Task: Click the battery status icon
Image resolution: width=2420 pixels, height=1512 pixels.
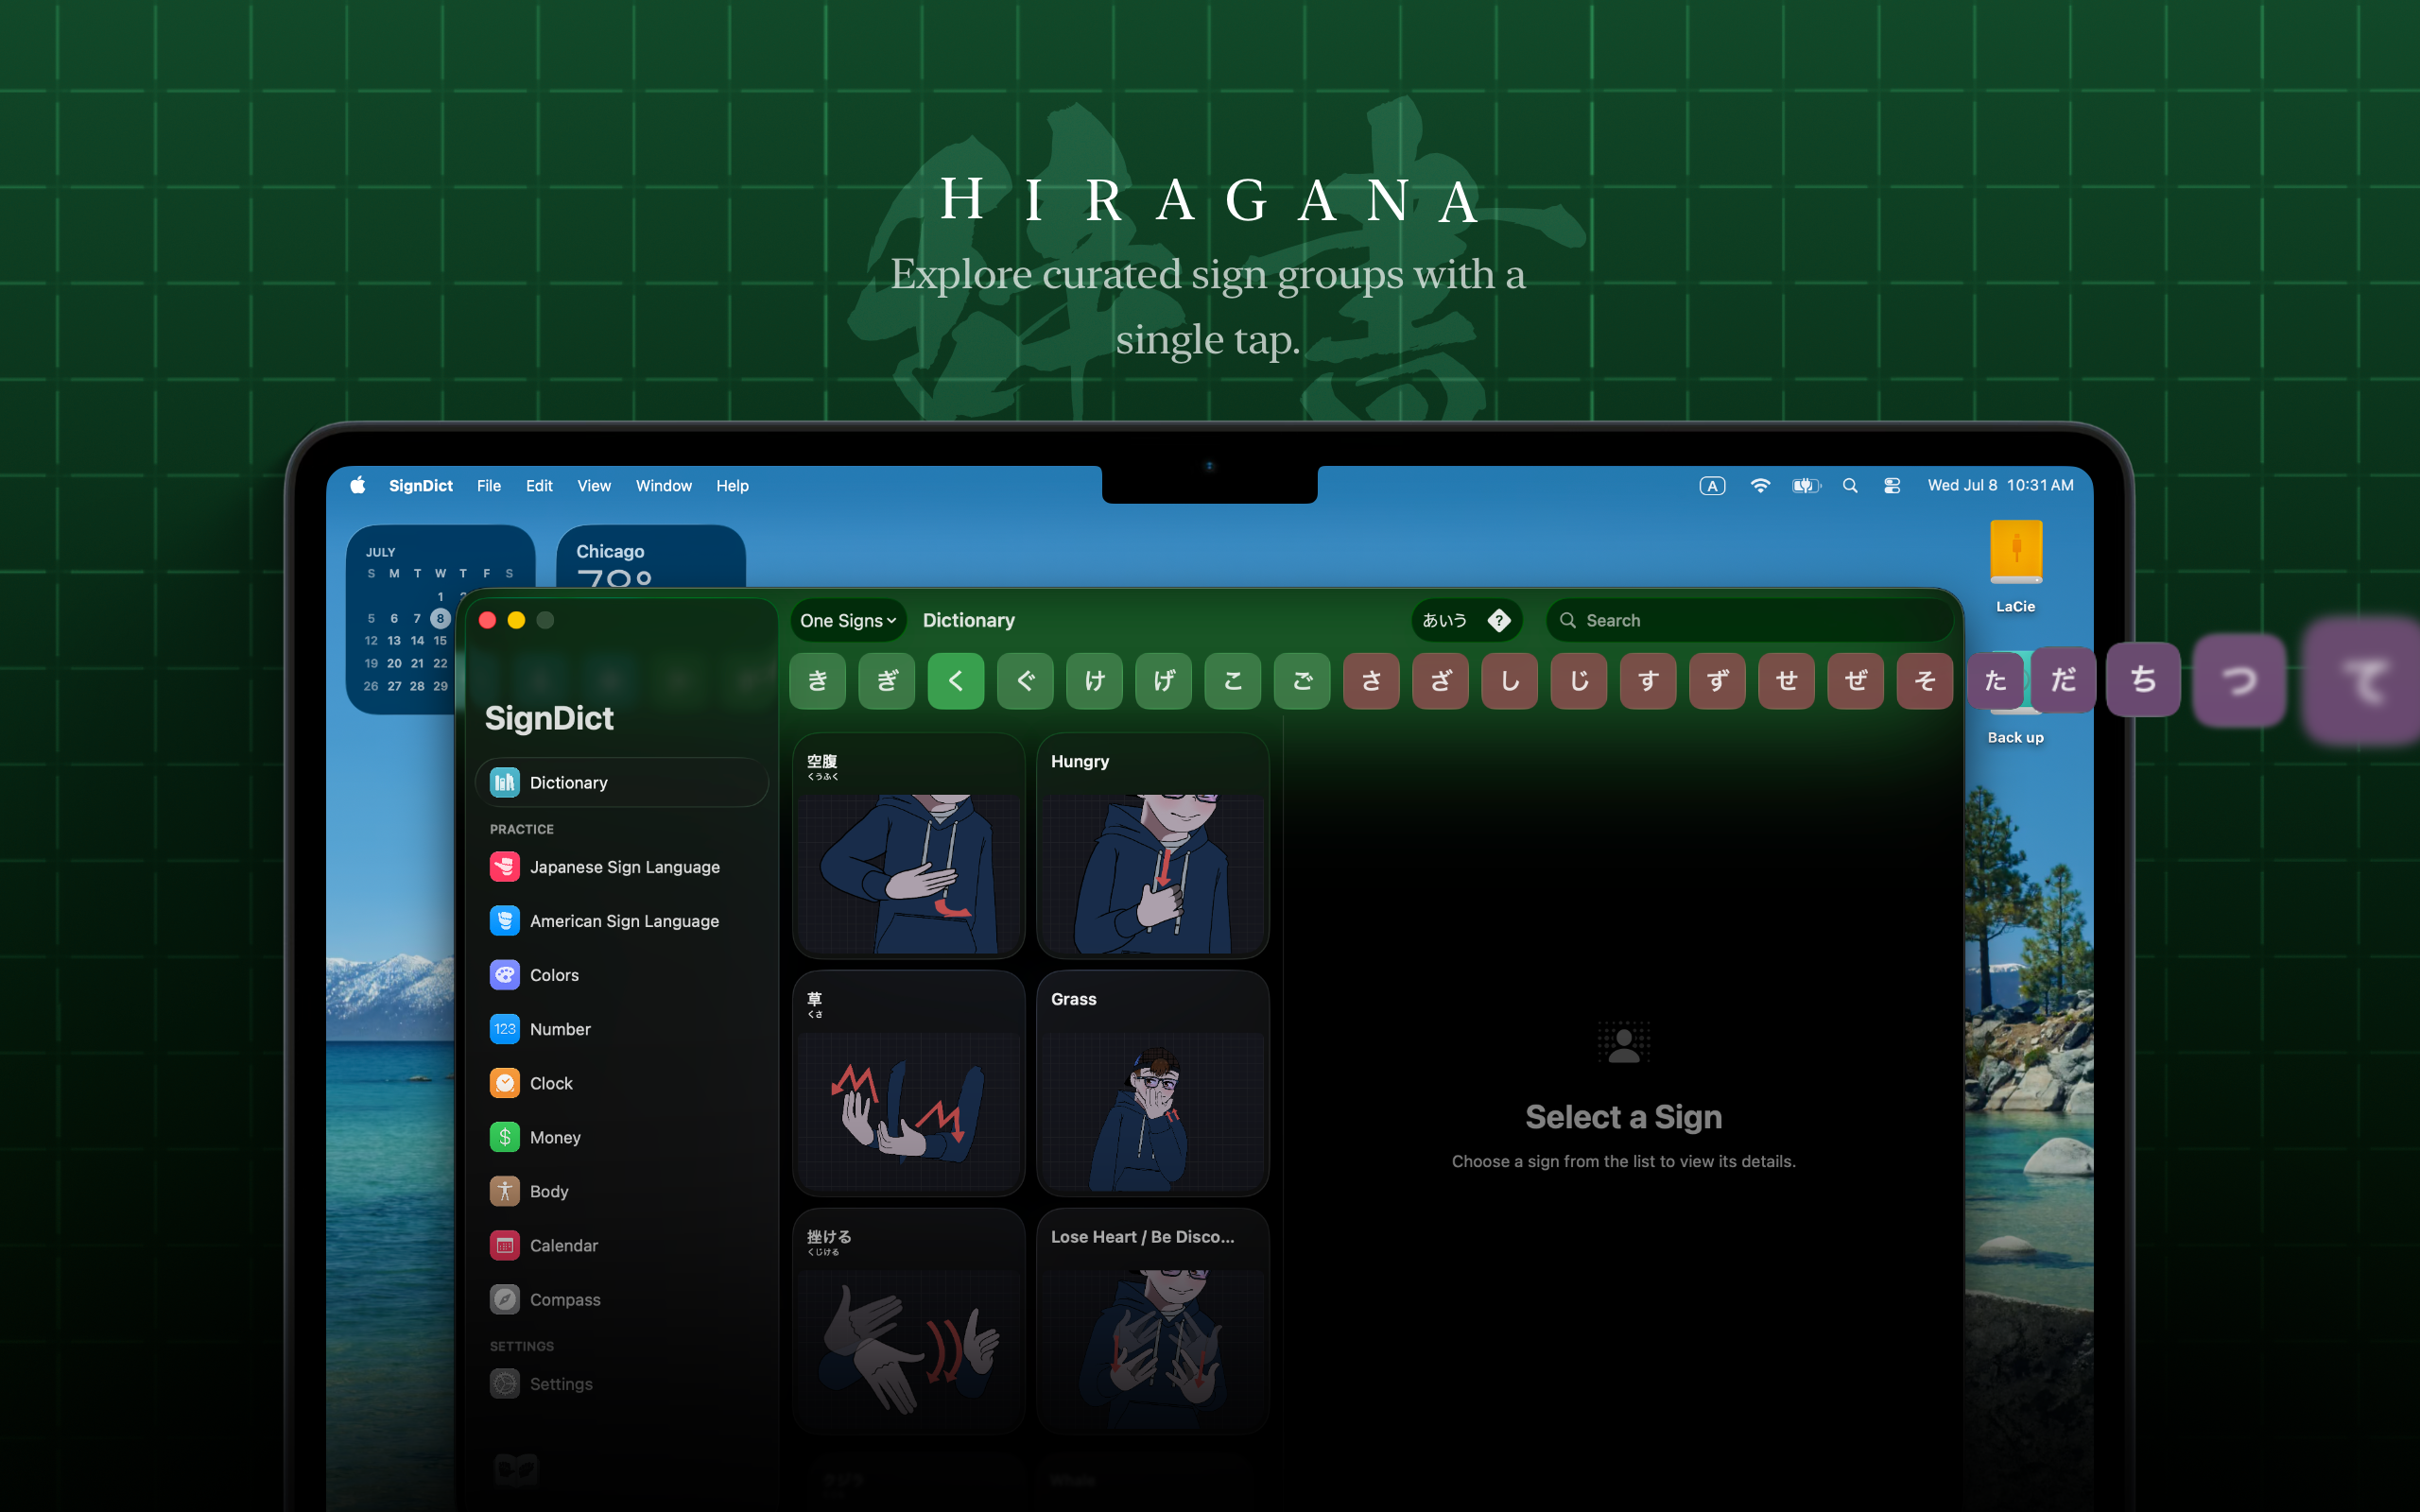Action: coord(1806,485)
